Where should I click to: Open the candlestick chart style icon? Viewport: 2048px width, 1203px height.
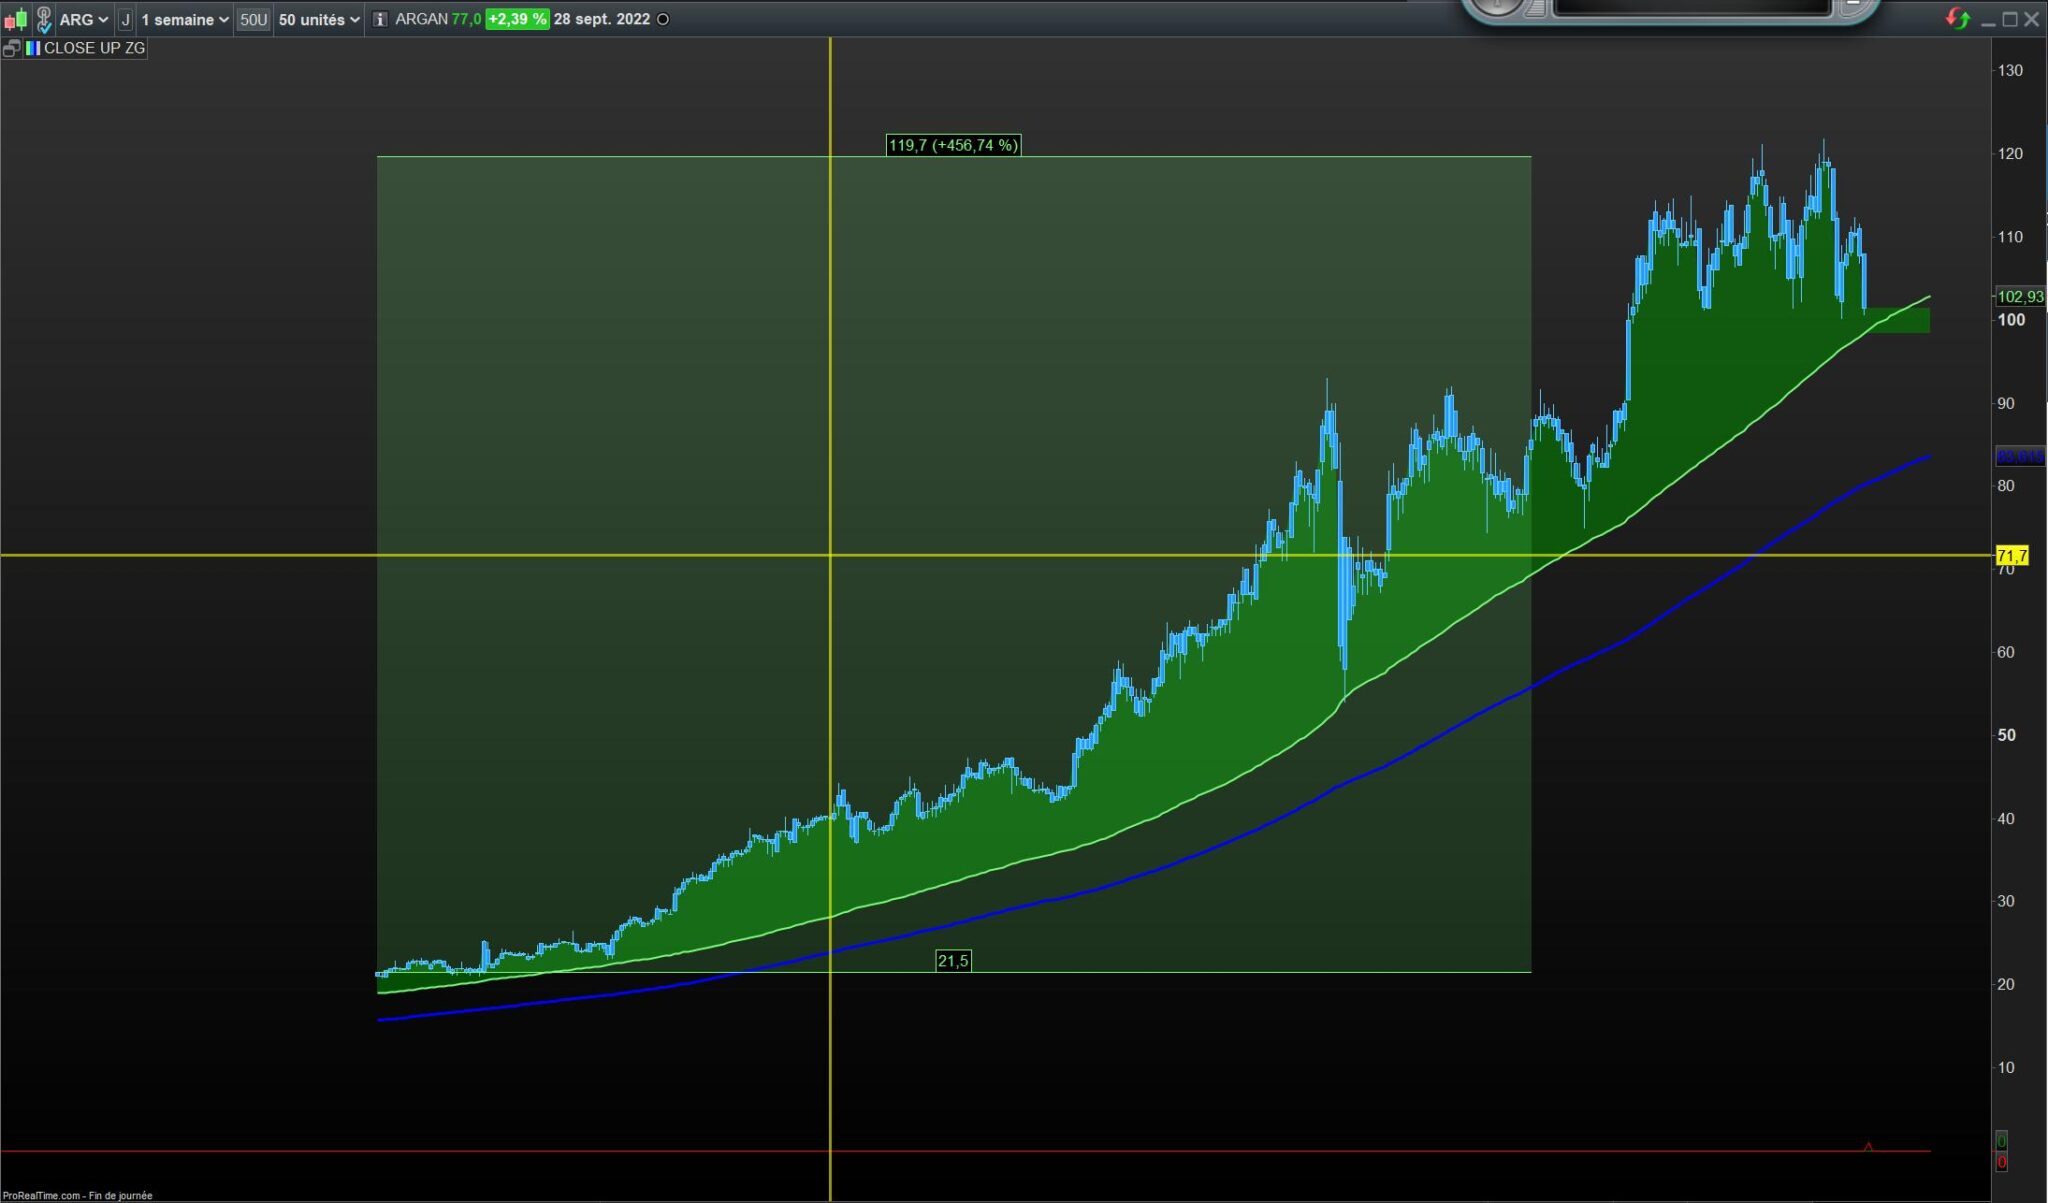(x=15, y=19)
